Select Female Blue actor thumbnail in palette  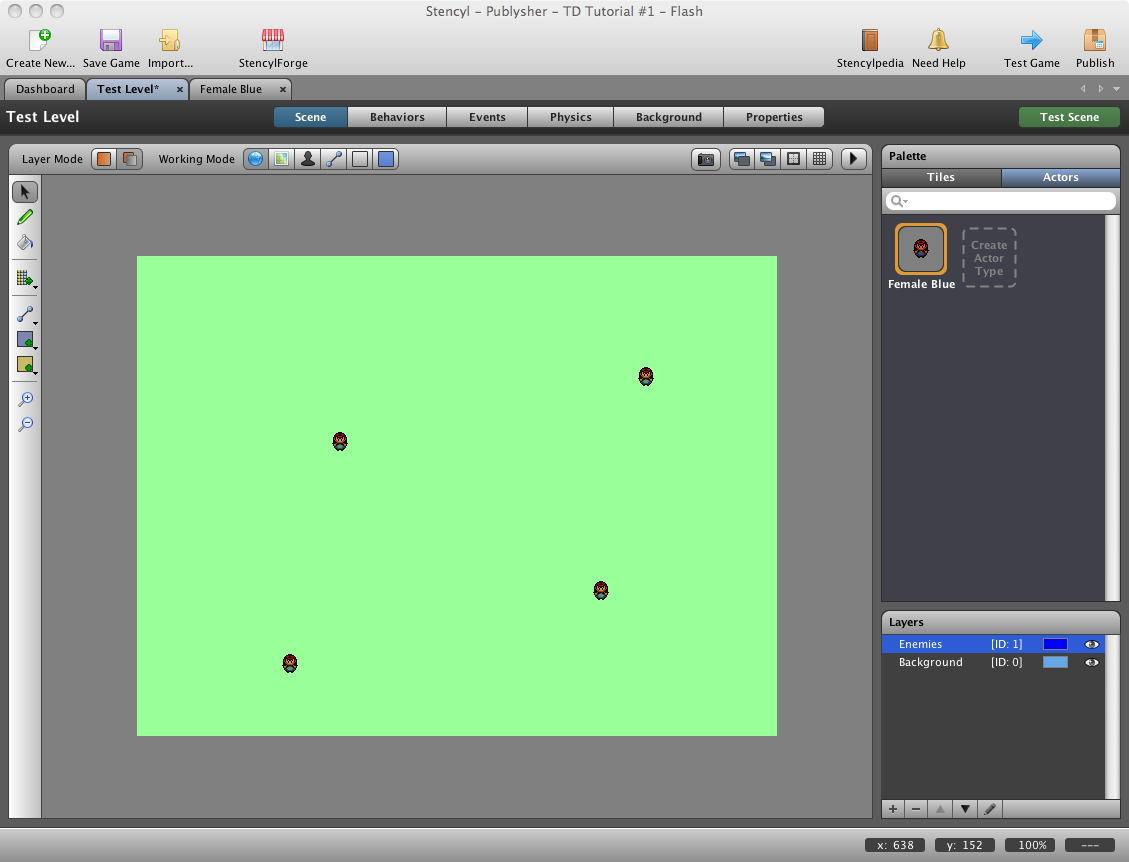(921, 249)
